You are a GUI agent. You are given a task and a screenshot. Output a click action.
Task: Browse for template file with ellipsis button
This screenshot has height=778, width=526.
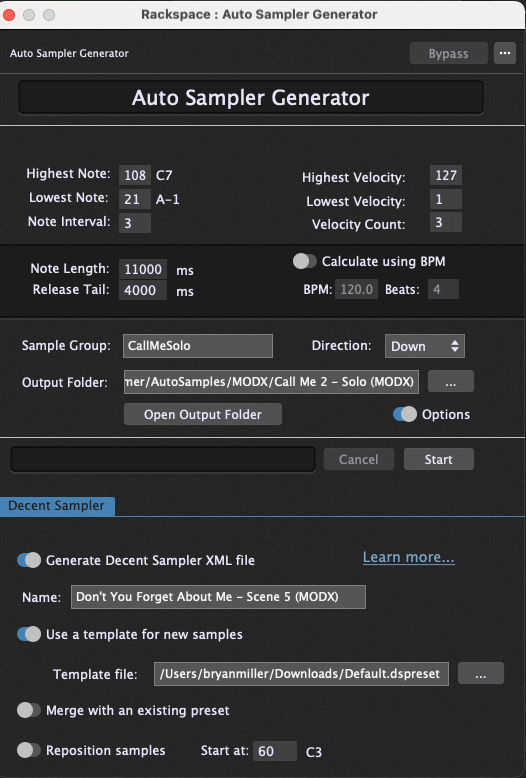coord(480,674)
